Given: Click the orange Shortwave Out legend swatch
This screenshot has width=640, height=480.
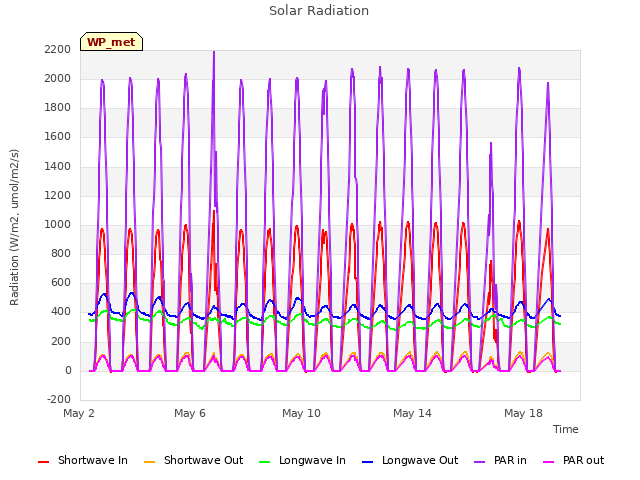Looking at the screenshot, I should 149,462.
